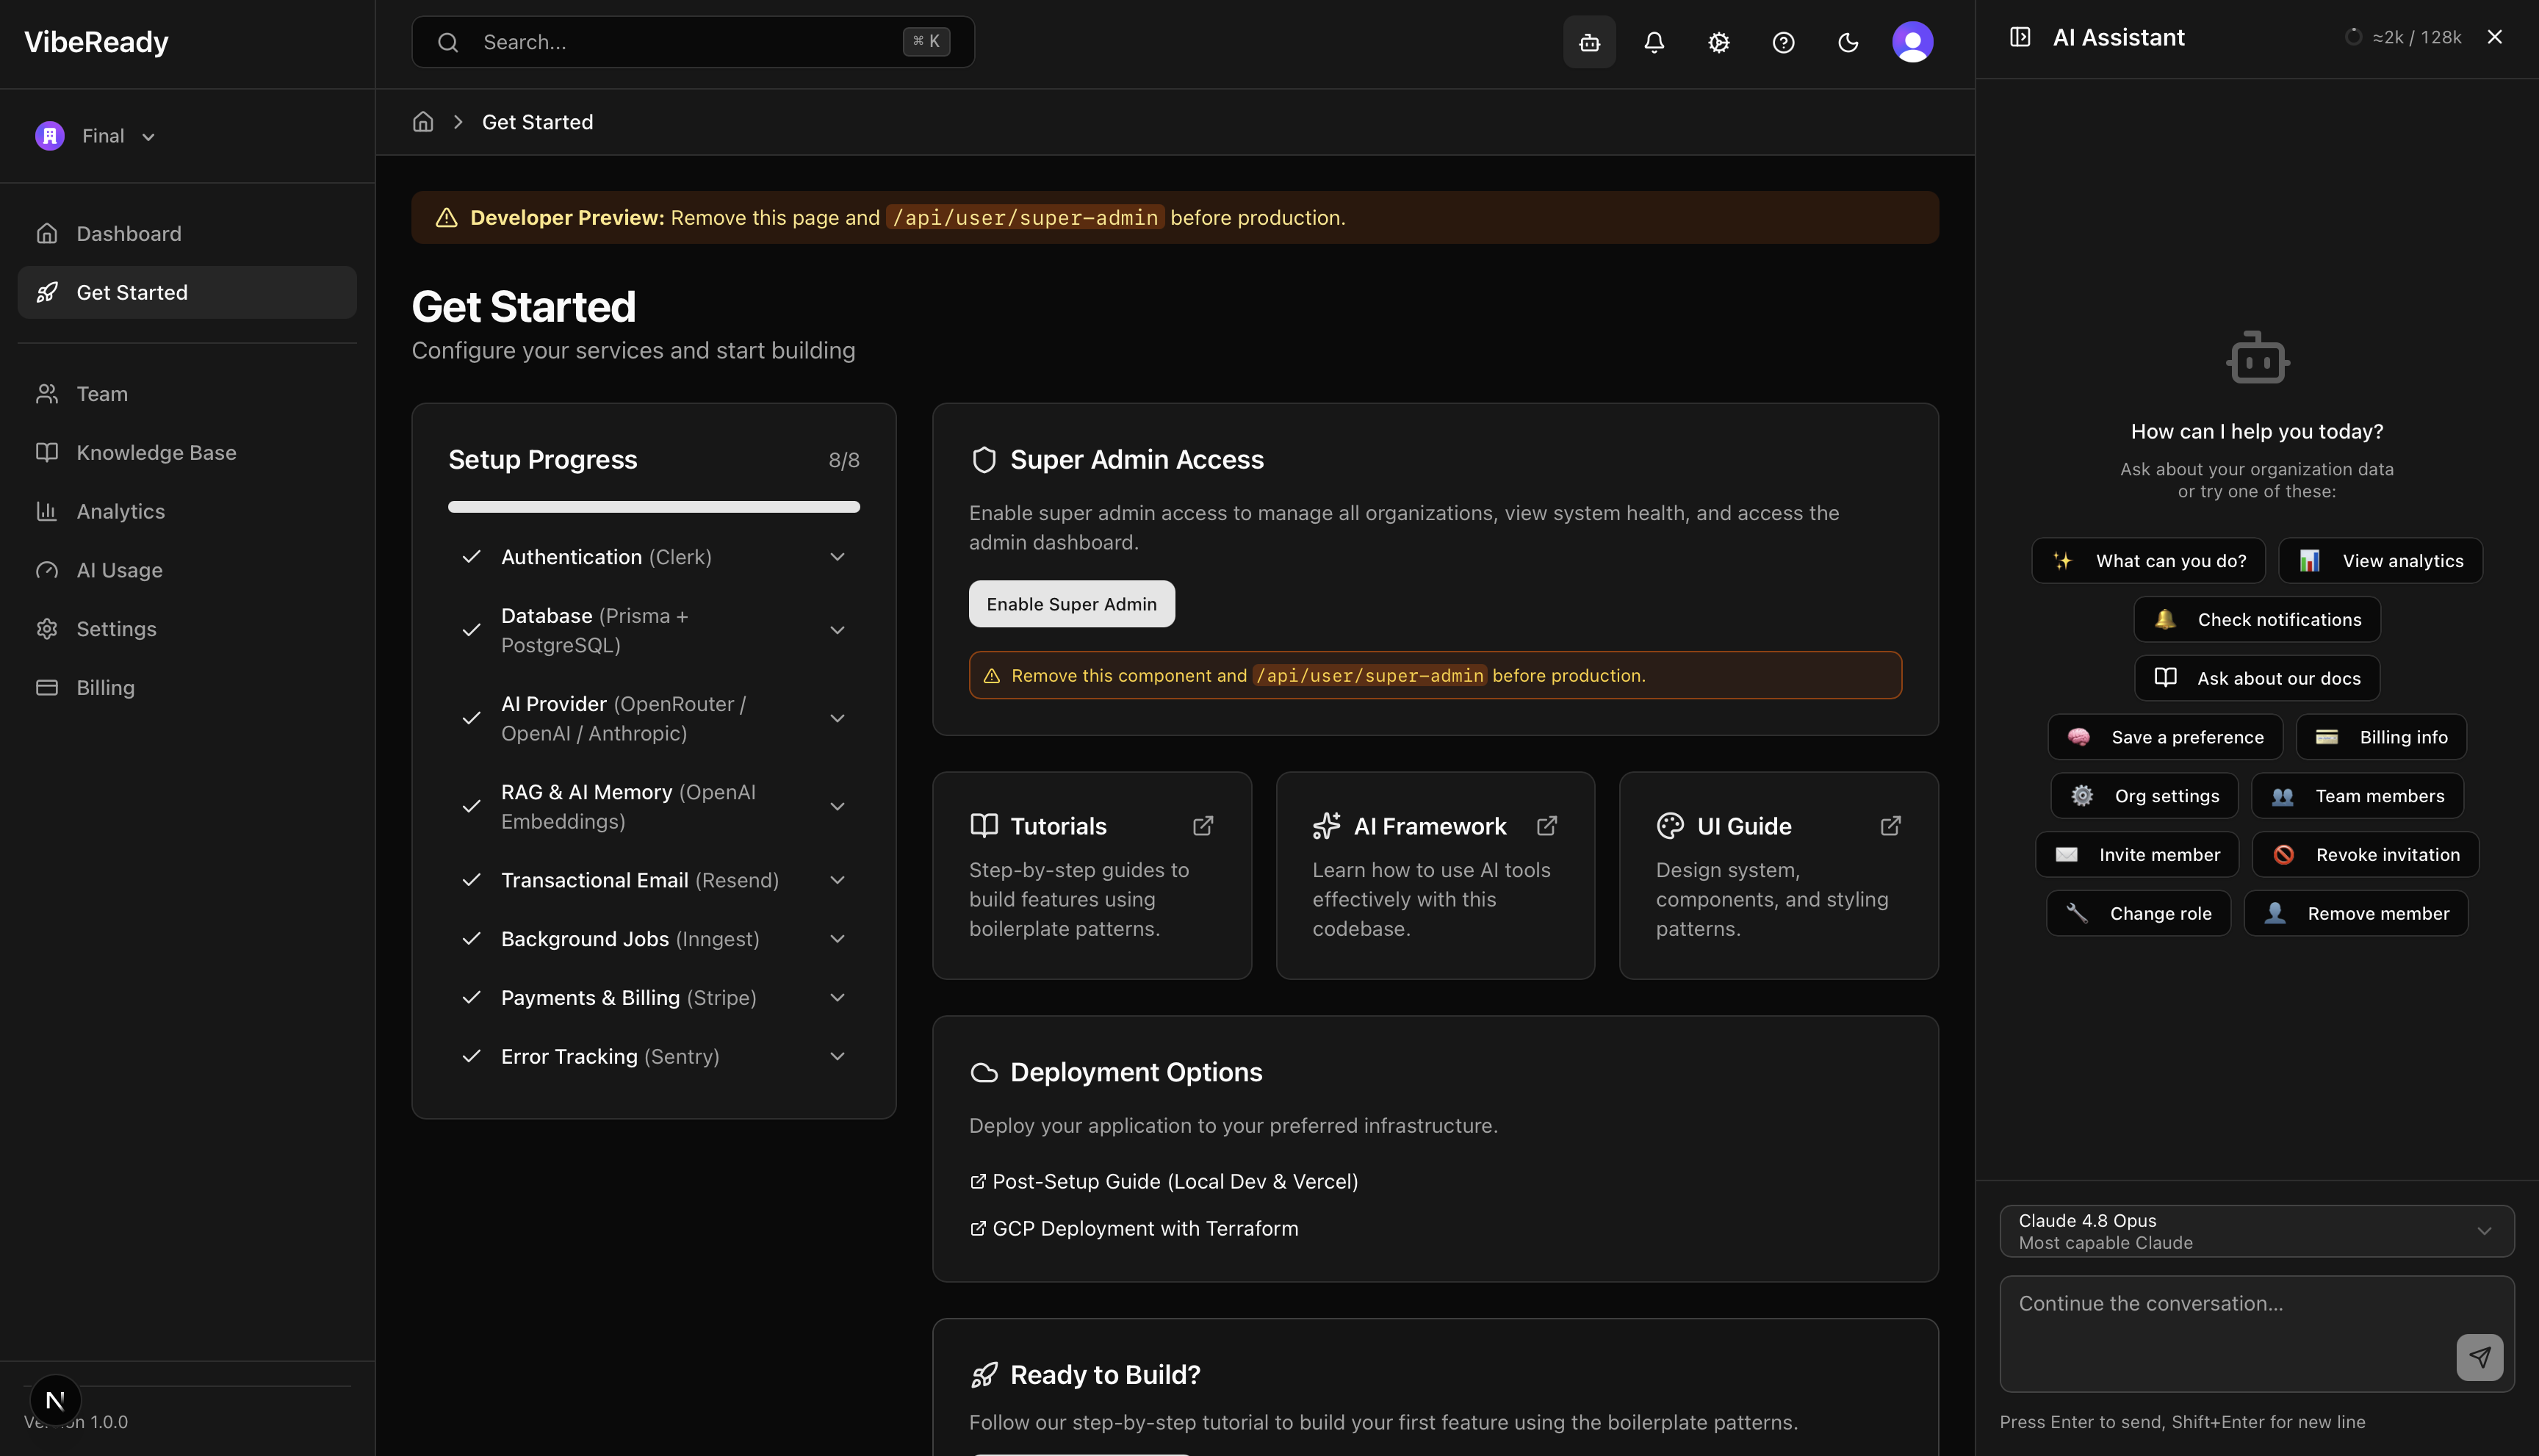Collapse the AI Assistant panel sidebar icon
Screen dimensions: 2539x1456
[2019, 37]
